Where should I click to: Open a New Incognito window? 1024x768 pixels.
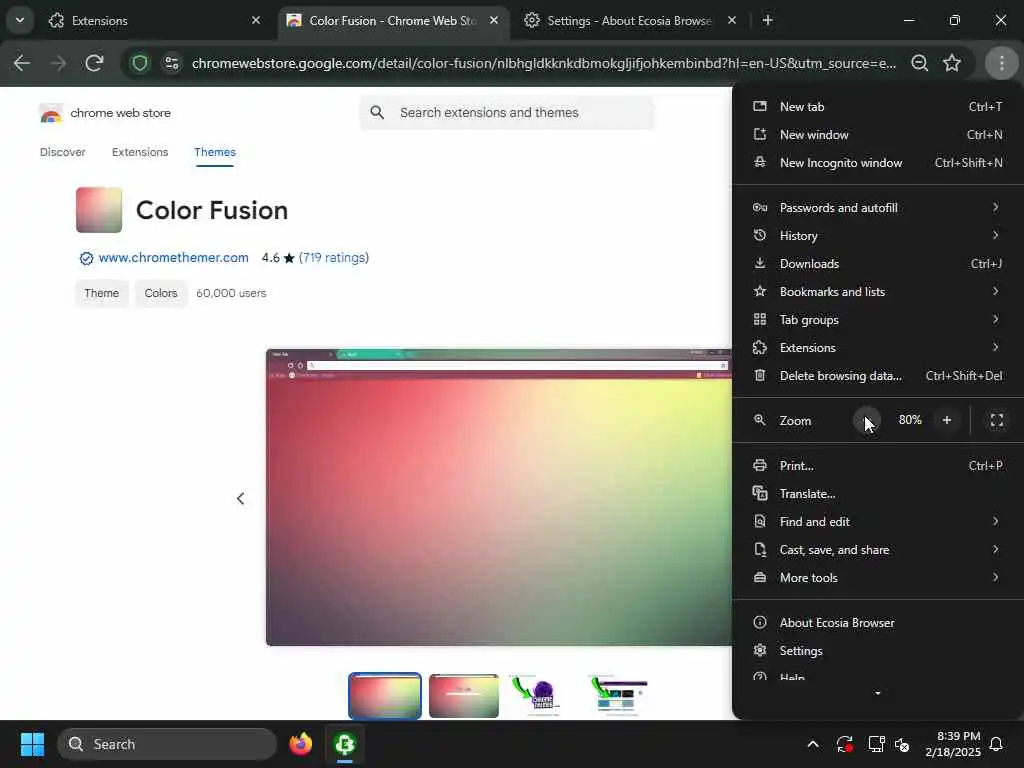pyautogui.click(x=878, y=163)
